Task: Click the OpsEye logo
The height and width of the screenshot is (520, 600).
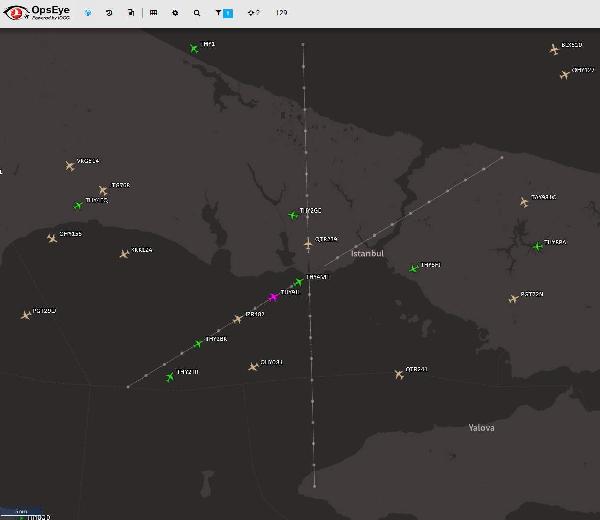Action: [x=37, y=12]
